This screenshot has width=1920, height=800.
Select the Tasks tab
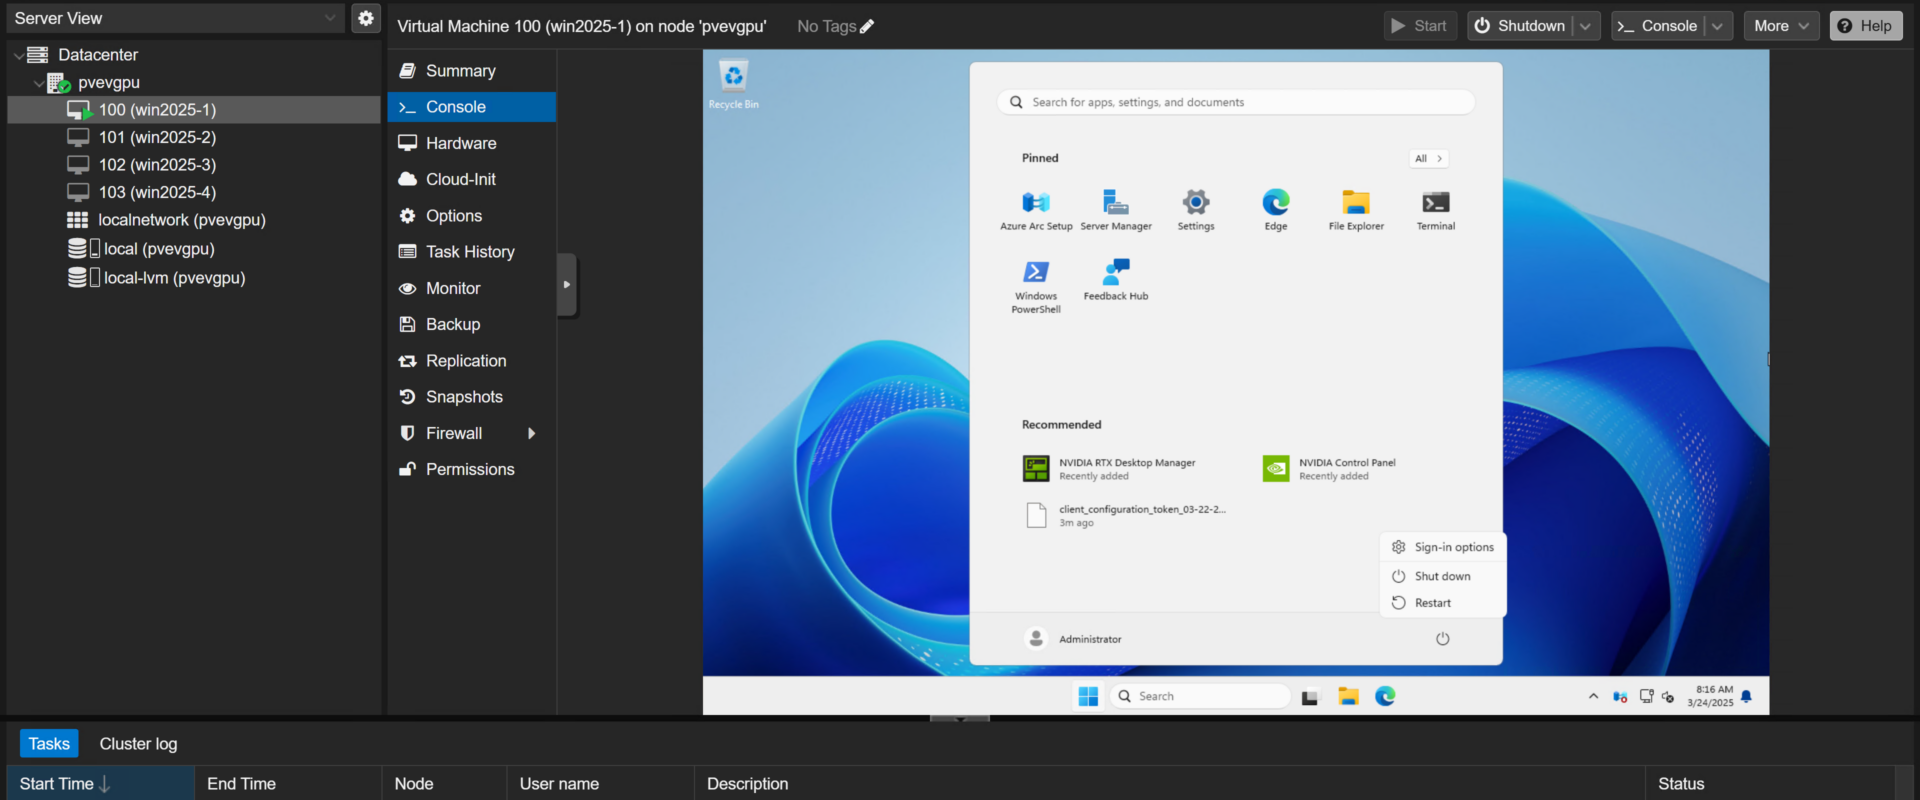tap(49, 744)
